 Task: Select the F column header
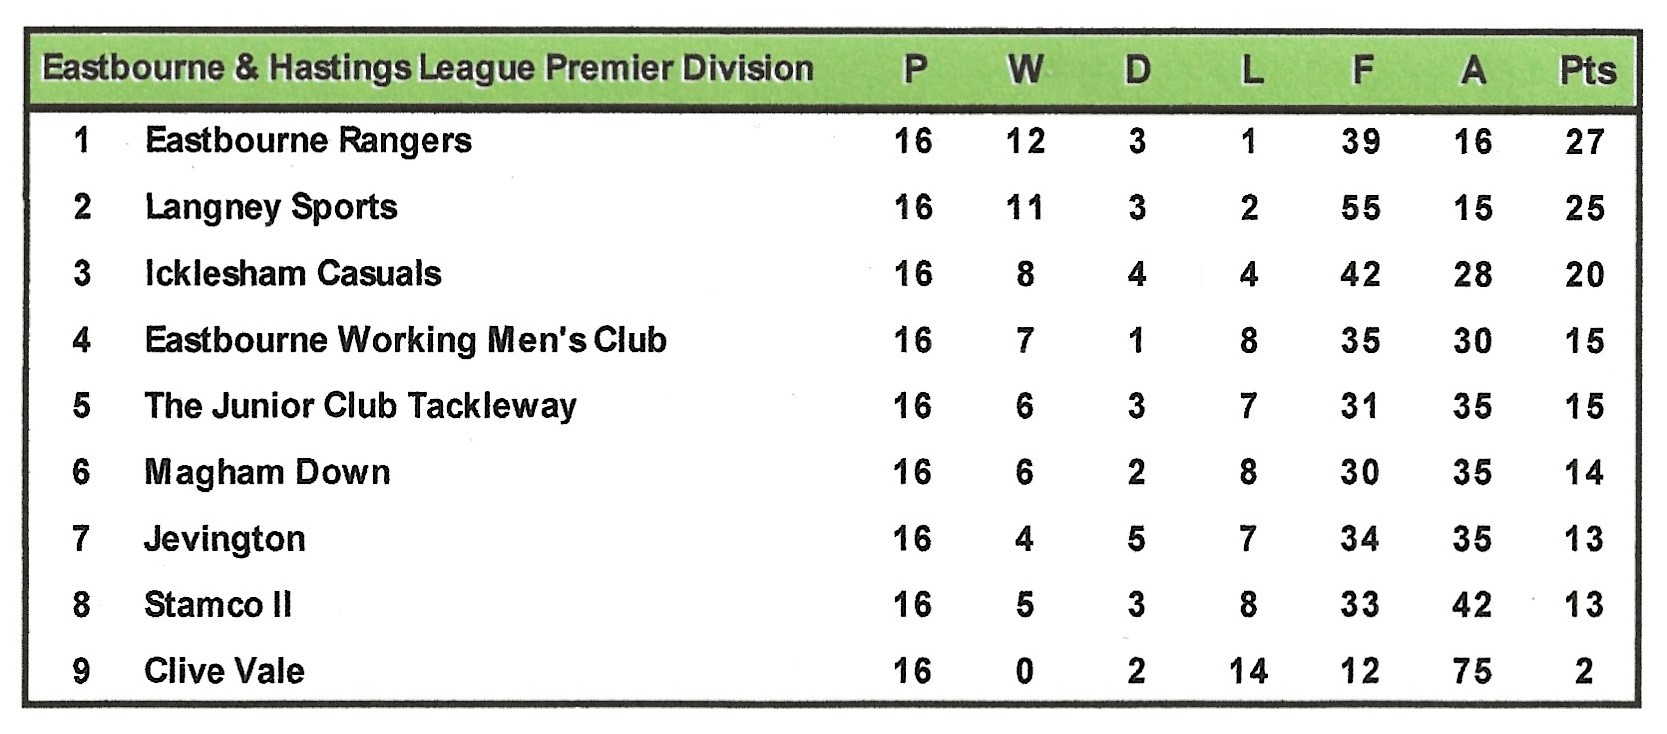click(1361, 70)
